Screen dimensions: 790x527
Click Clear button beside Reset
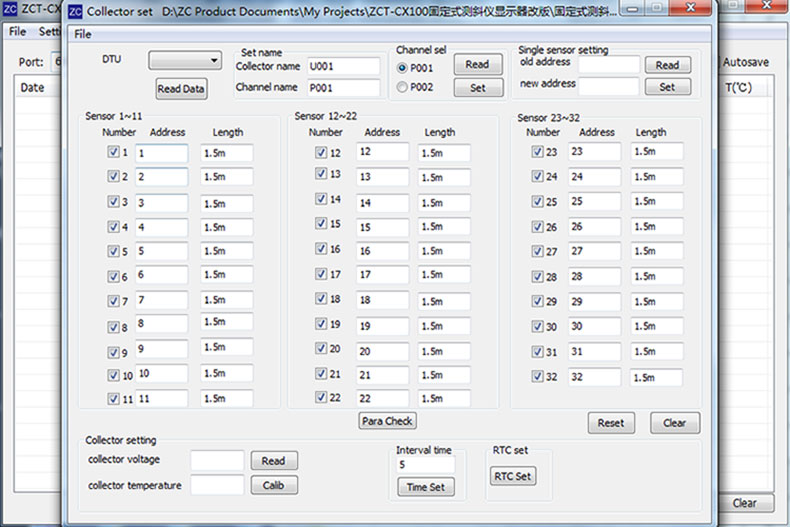[675, 423]
